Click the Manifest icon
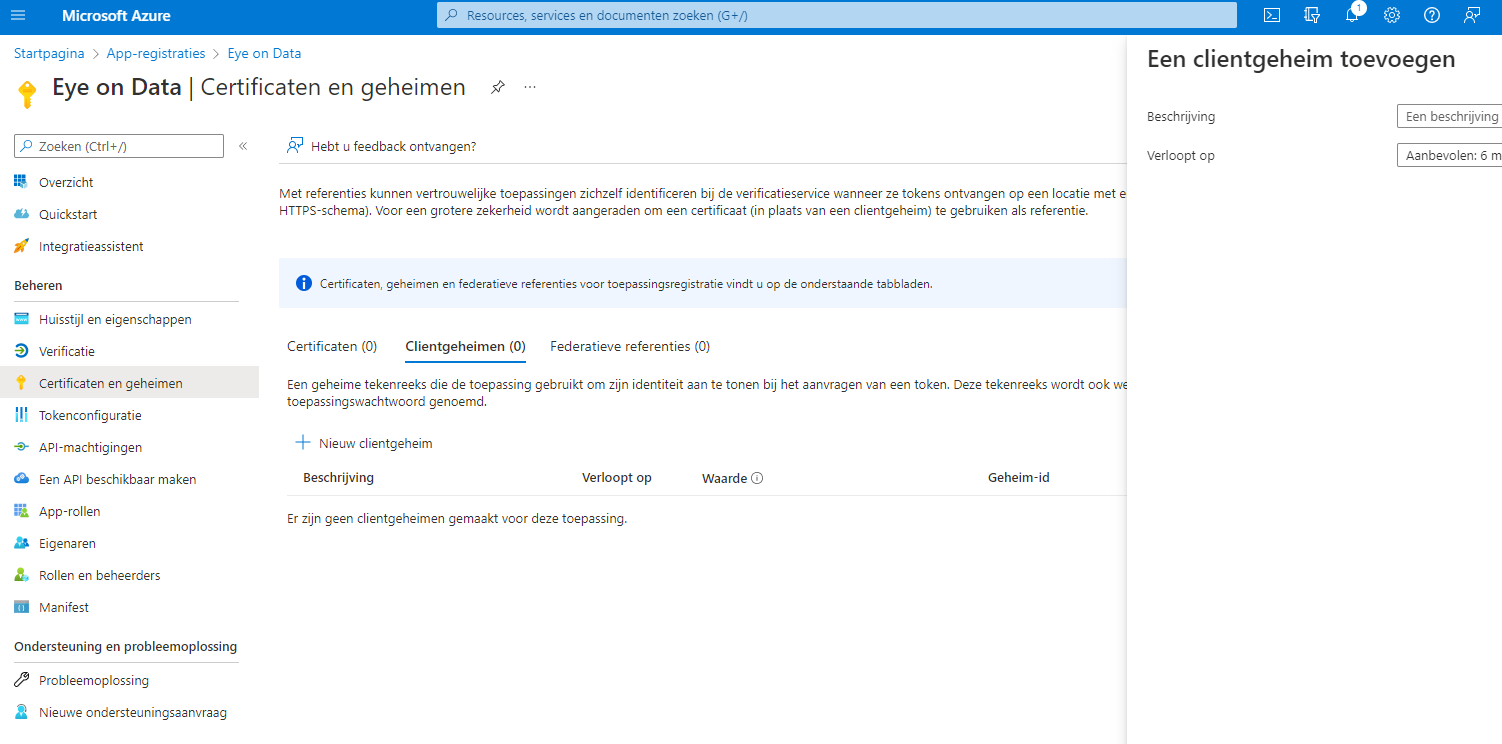The width and height of the screenshot is (1502, 744). coord(21,607)
